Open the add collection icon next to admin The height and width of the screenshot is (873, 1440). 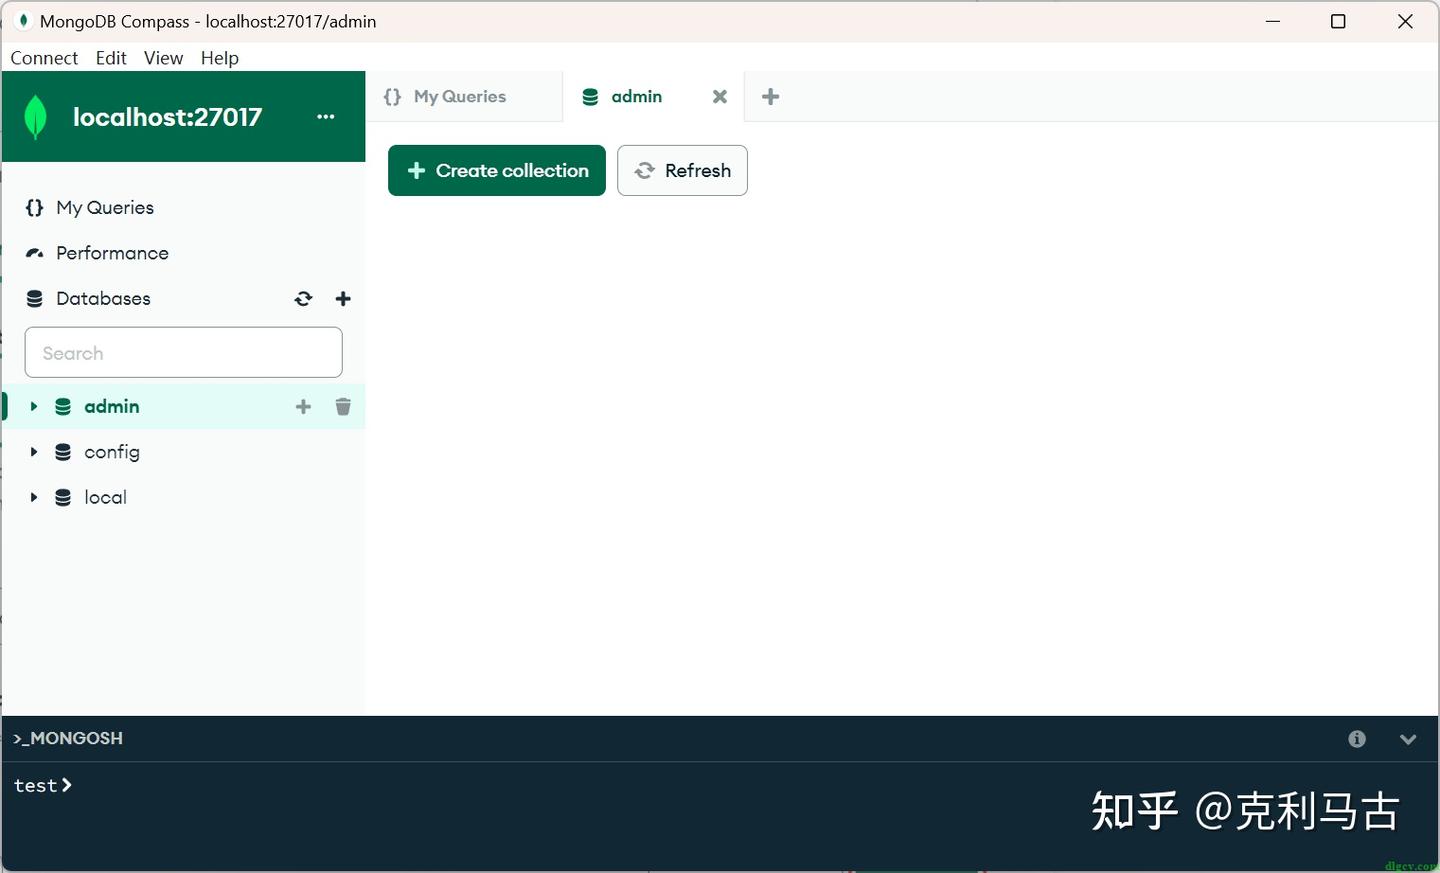coord(303,406)
